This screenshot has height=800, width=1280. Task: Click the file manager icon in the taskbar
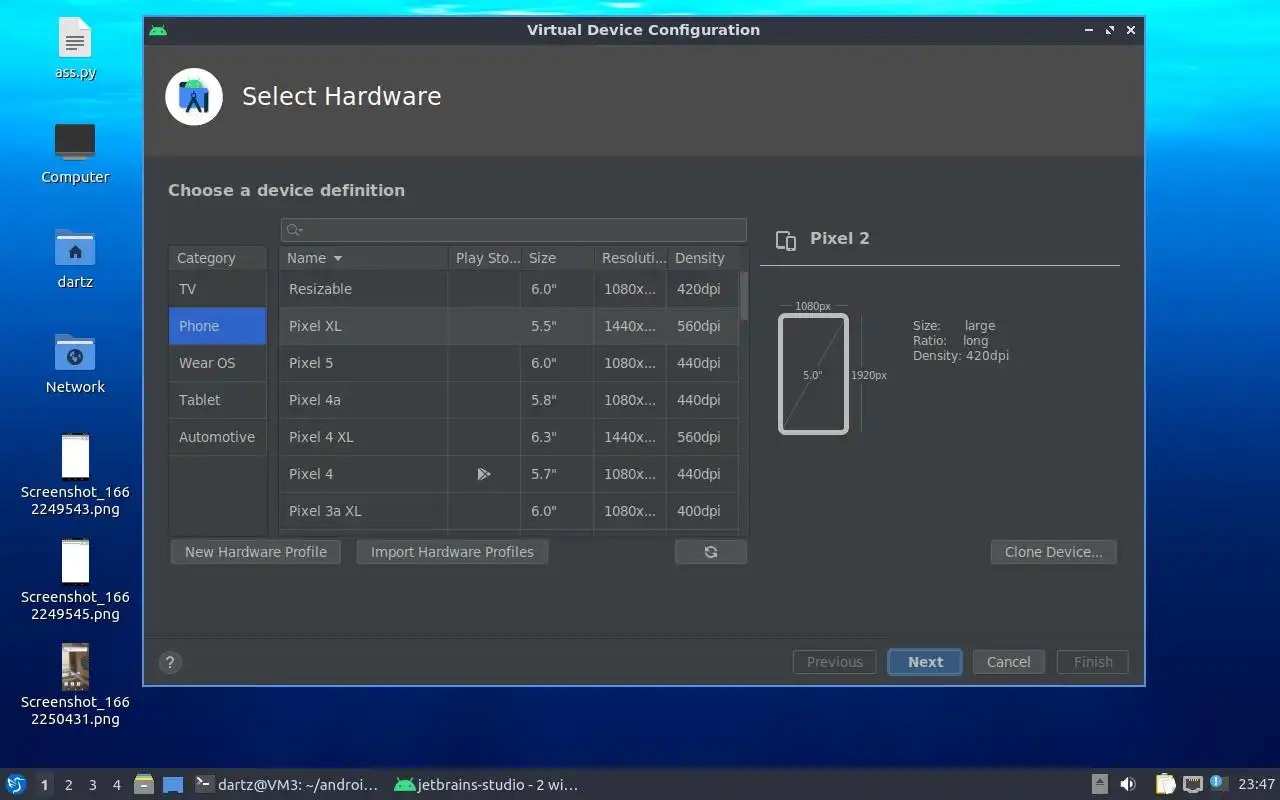pyautogui.click(x=144, y=784)
